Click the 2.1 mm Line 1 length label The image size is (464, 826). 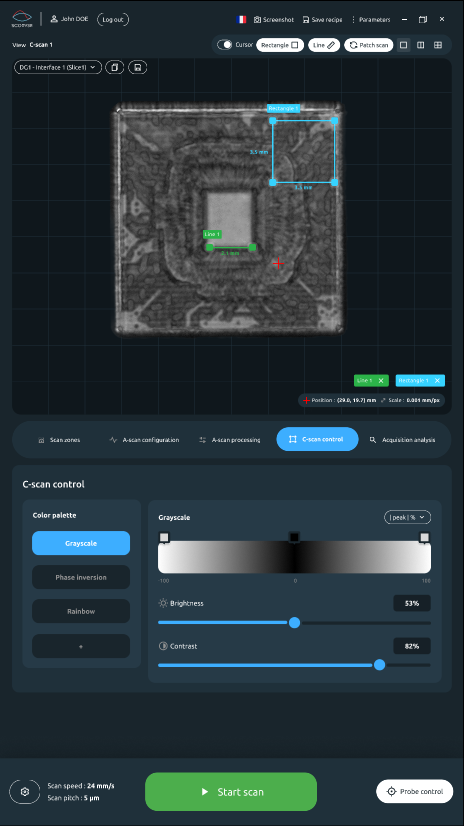click(230, 253)
